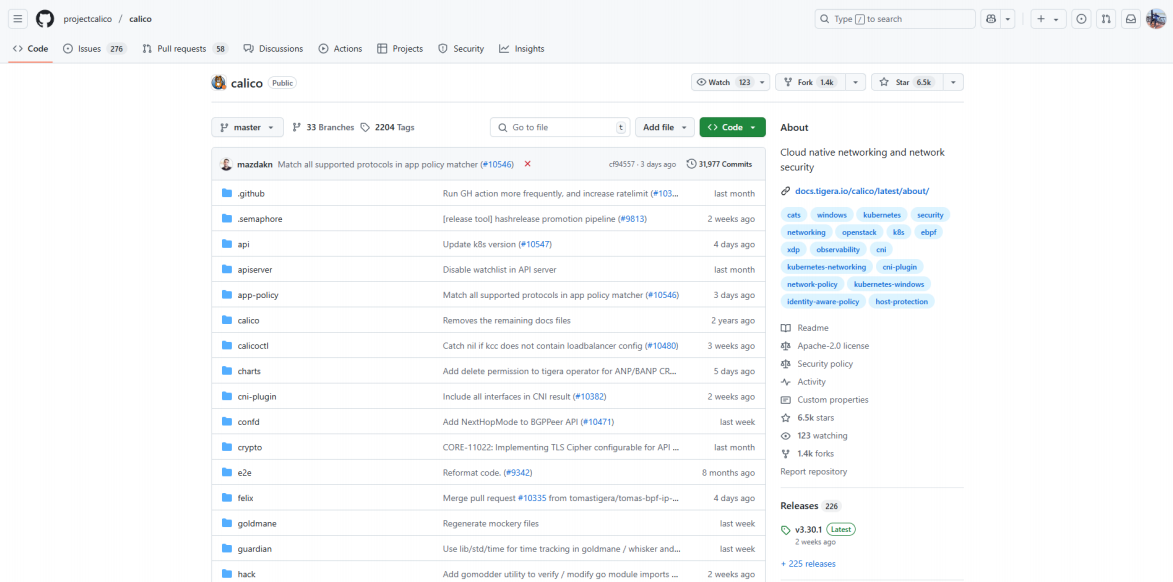
Task: Open Copilot chat icon in header
Action: tap(990, 19)
